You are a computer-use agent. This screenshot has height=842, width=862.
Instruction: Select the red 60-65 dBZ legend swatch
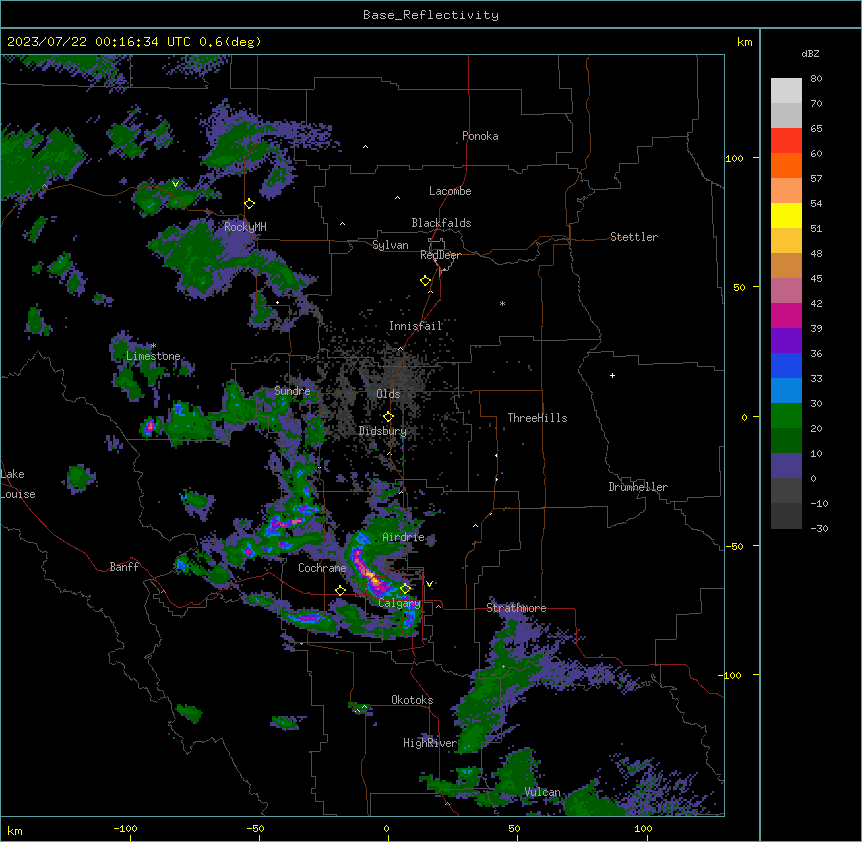click(786, 141)
